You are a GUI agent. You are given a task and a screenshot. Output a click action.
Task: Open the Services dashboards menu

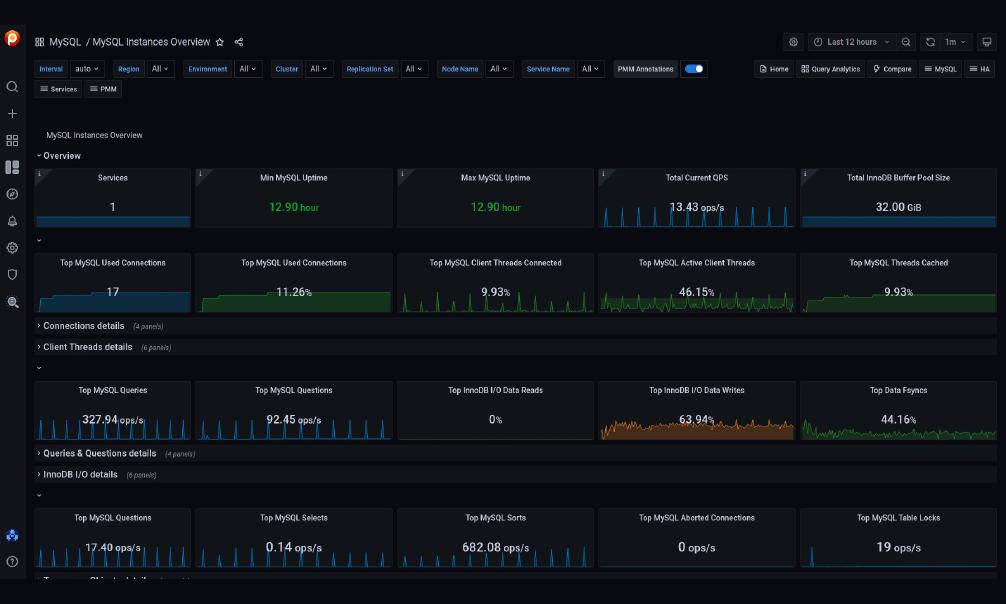58,89
